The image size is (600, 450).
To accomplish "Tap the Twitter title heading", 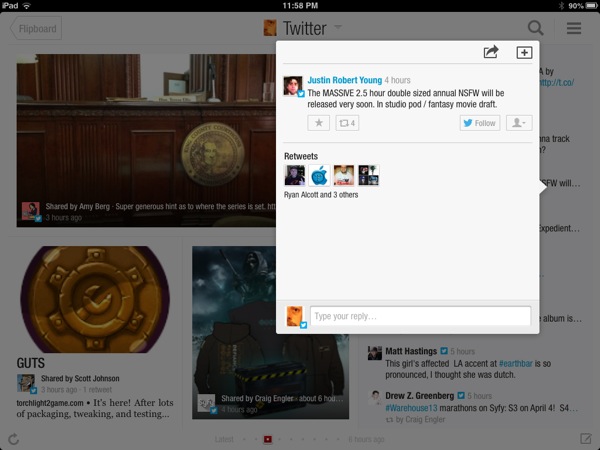I will [x=305, y=28].
